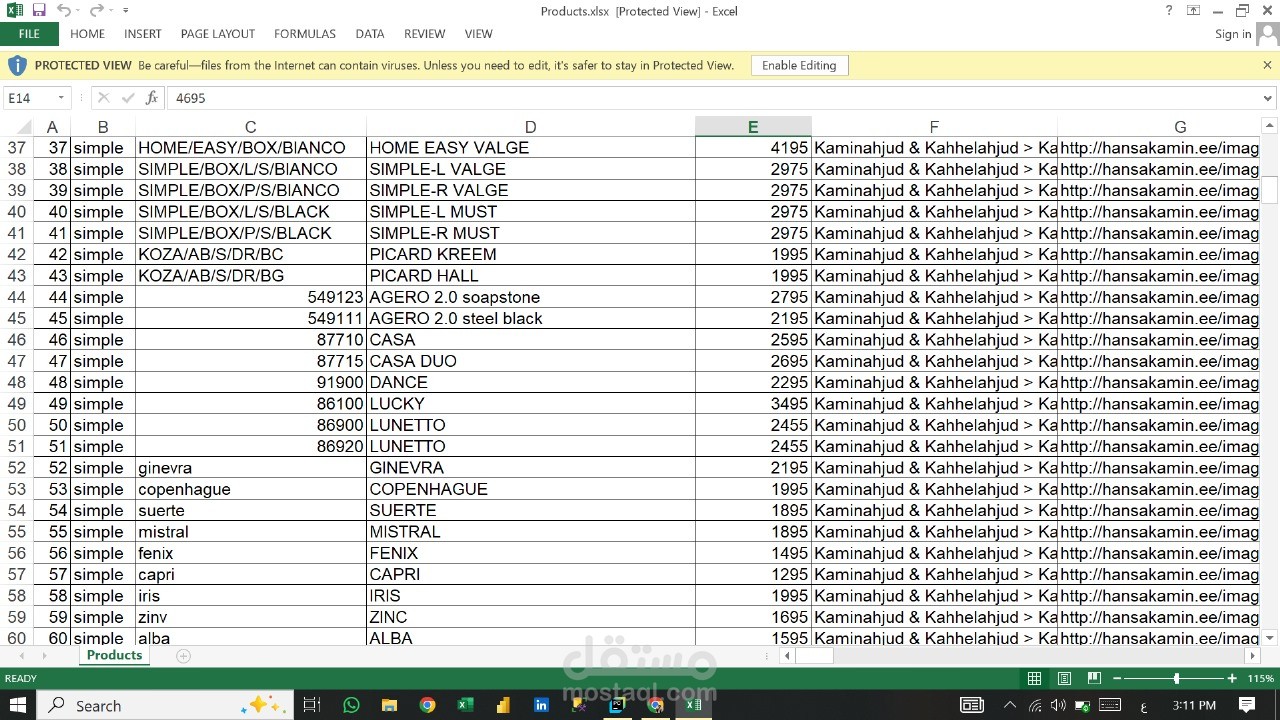Click the horizontal scrollbar left arrow
The height and width of the screenshot is (720, 1280).
pyautogui.click(x=788, y=656)
